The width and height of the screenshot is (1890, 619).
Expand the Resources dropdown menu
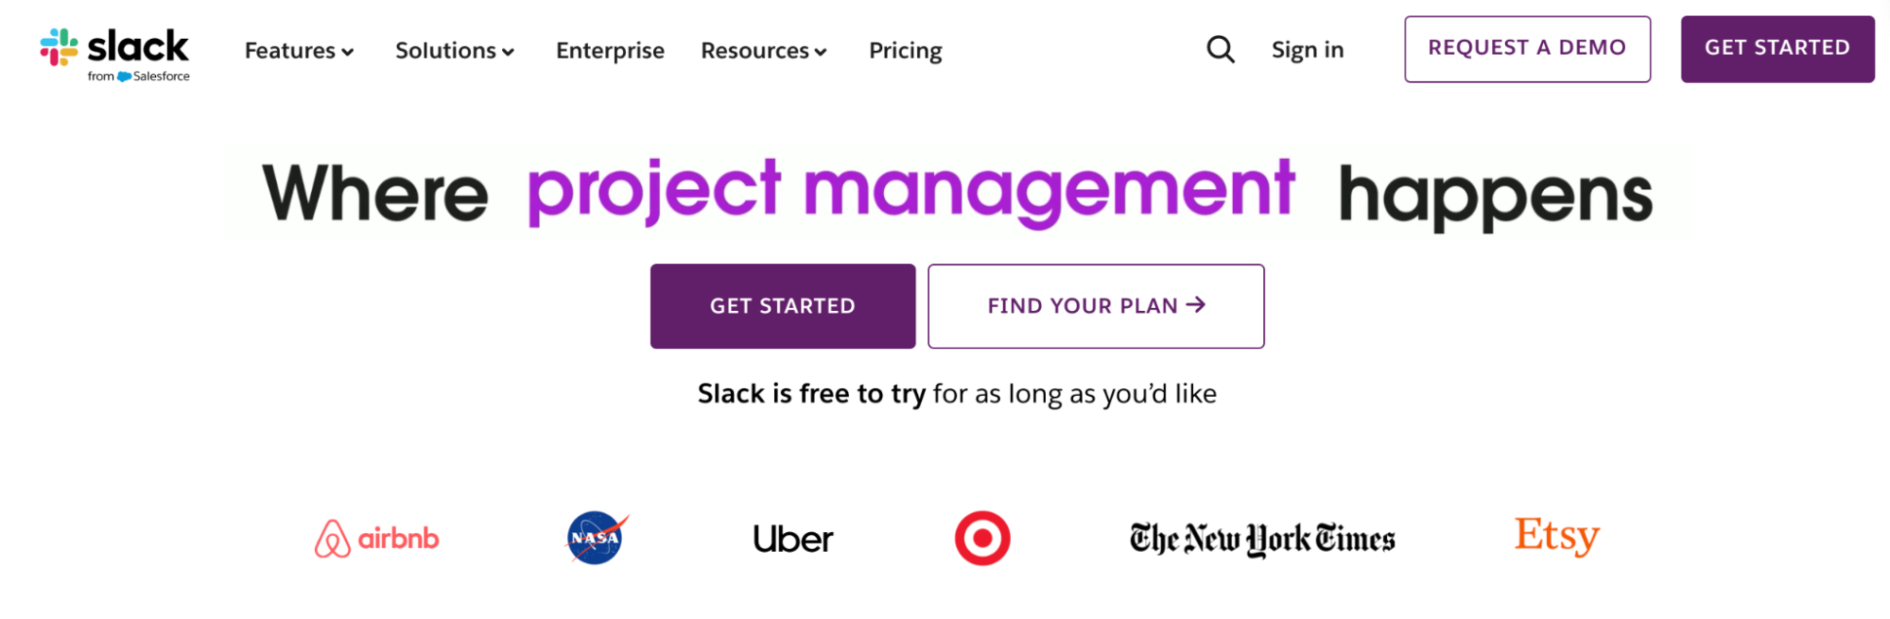click(764, 51)
